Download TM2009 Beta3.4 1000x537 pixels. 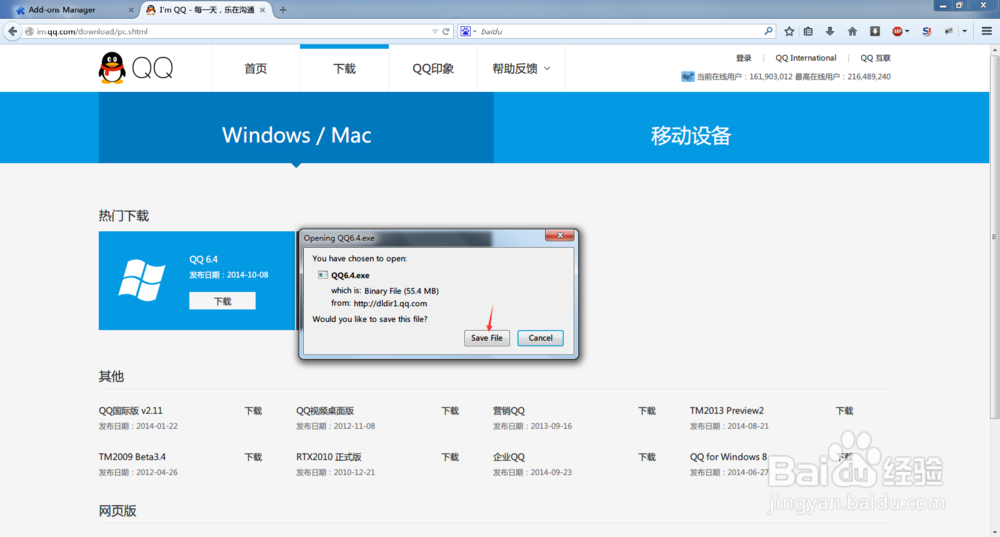[253, 457]
